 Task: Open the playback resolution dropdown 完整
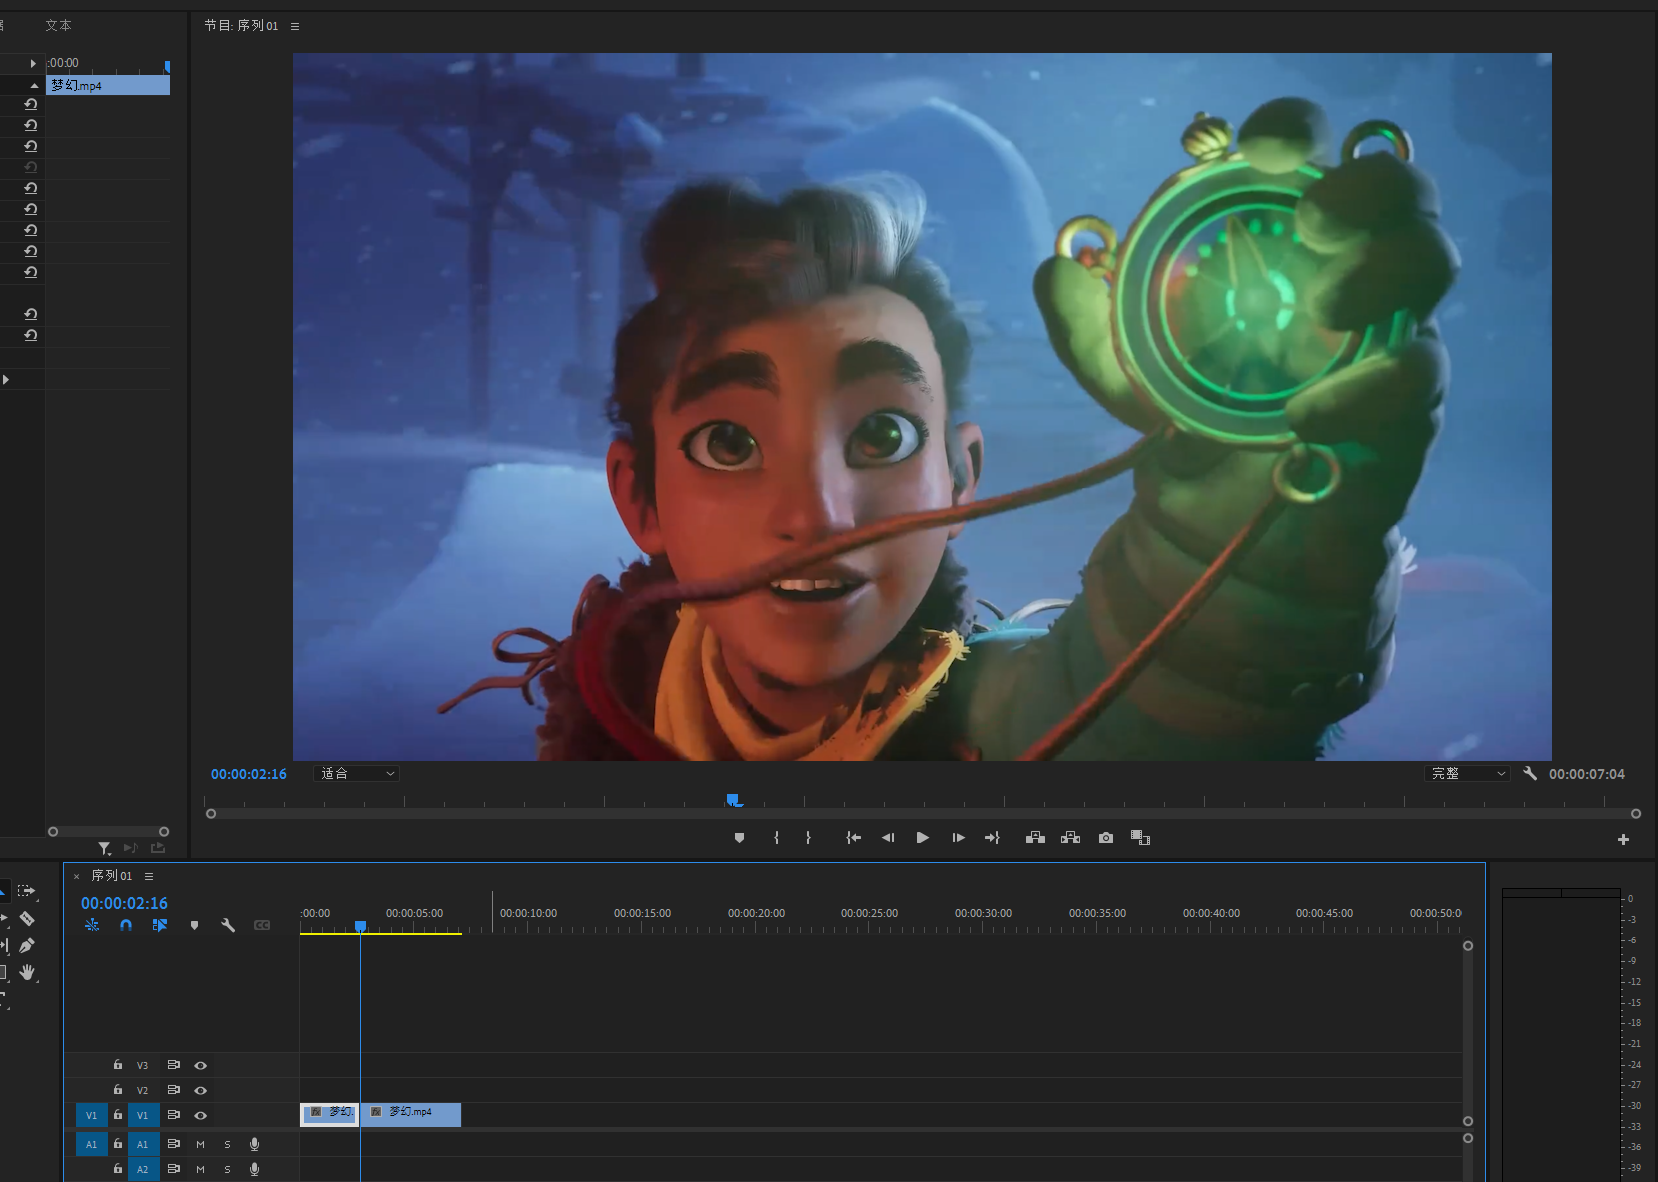click(1466, 774)
